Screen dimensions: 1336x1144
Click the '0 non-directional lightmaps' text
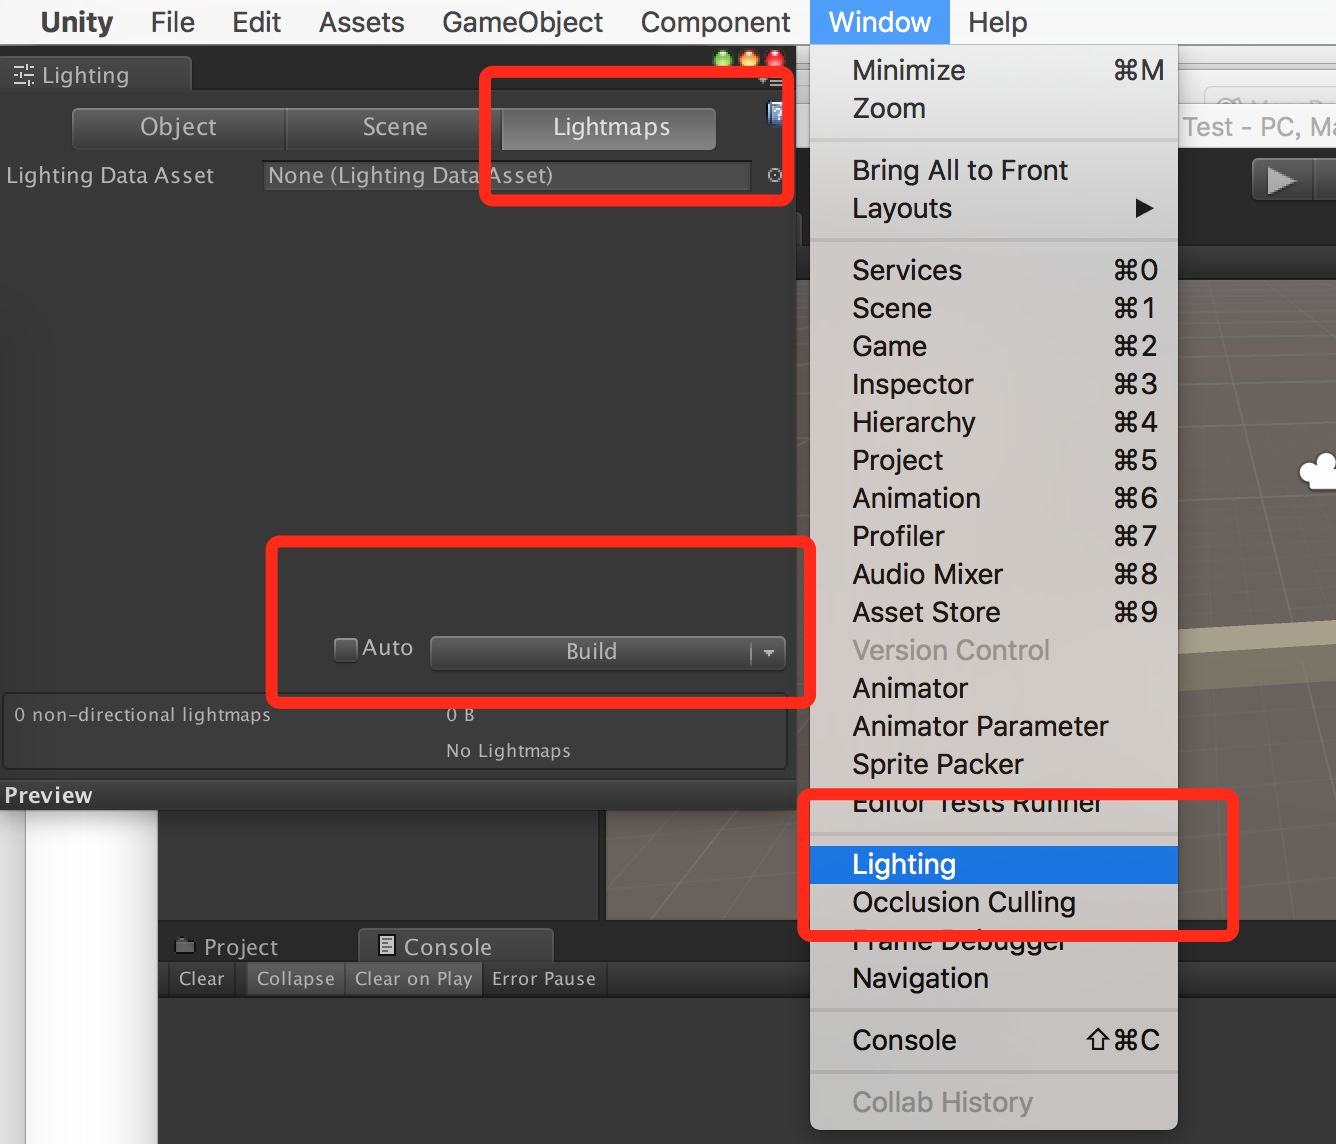coord(142,715)
